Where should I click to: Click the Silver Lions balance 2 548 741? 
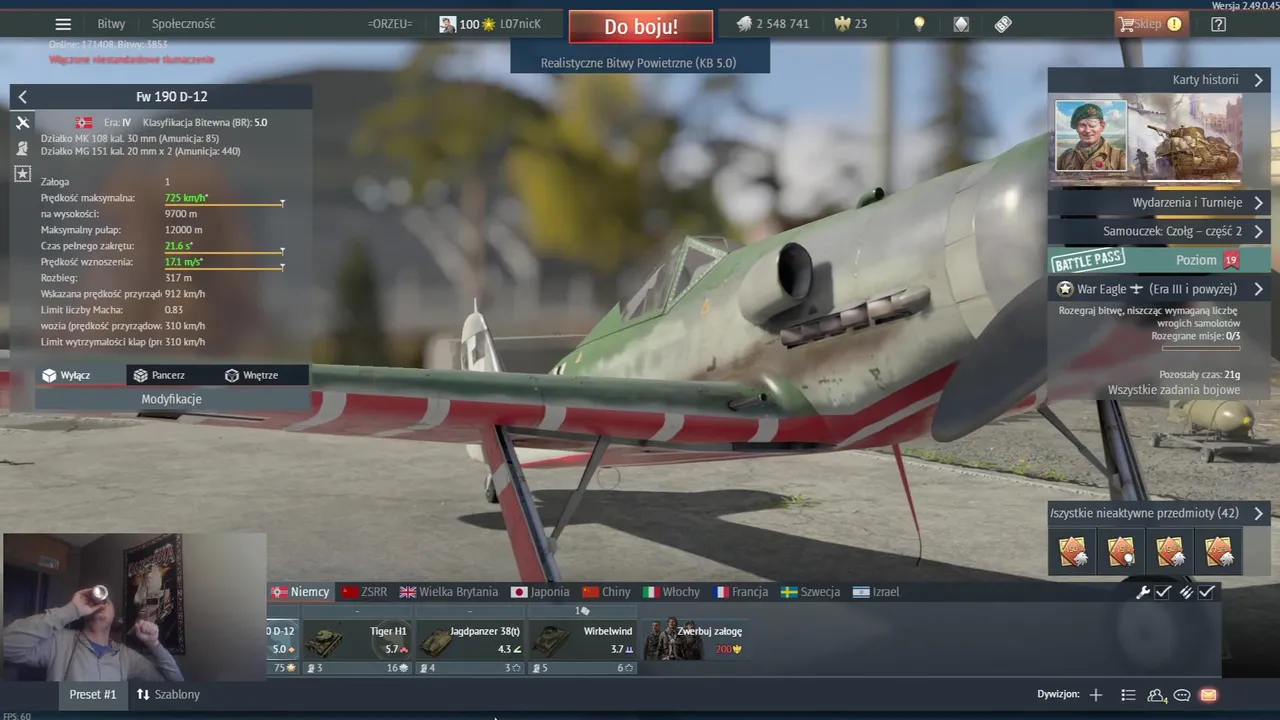pos(773,24)
